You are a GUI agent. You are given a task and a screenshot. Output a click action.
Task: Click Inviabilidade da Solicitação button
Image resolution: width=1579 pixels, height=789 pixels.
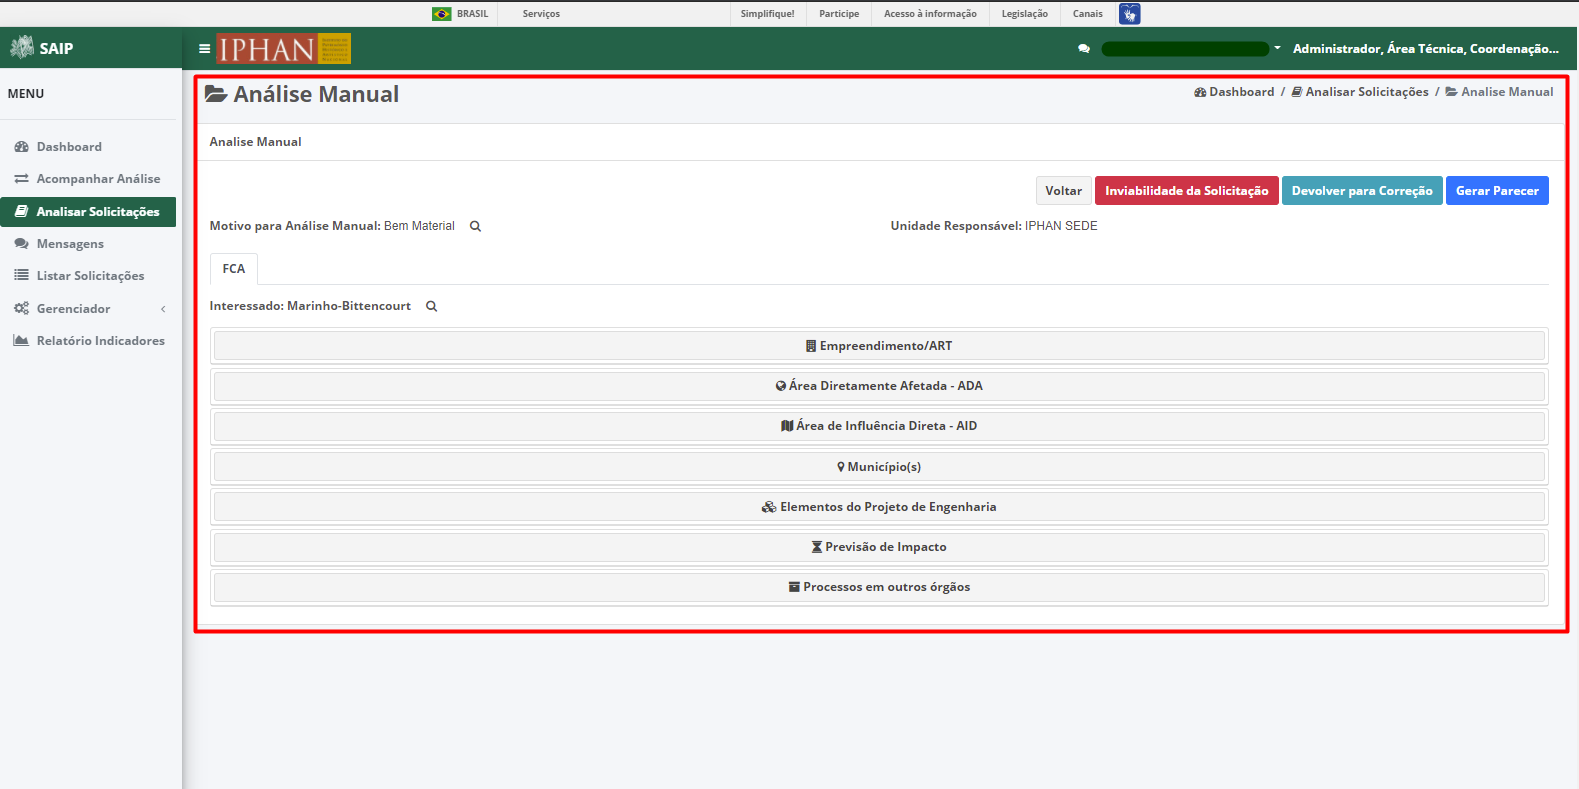[x=1186, y=191]
